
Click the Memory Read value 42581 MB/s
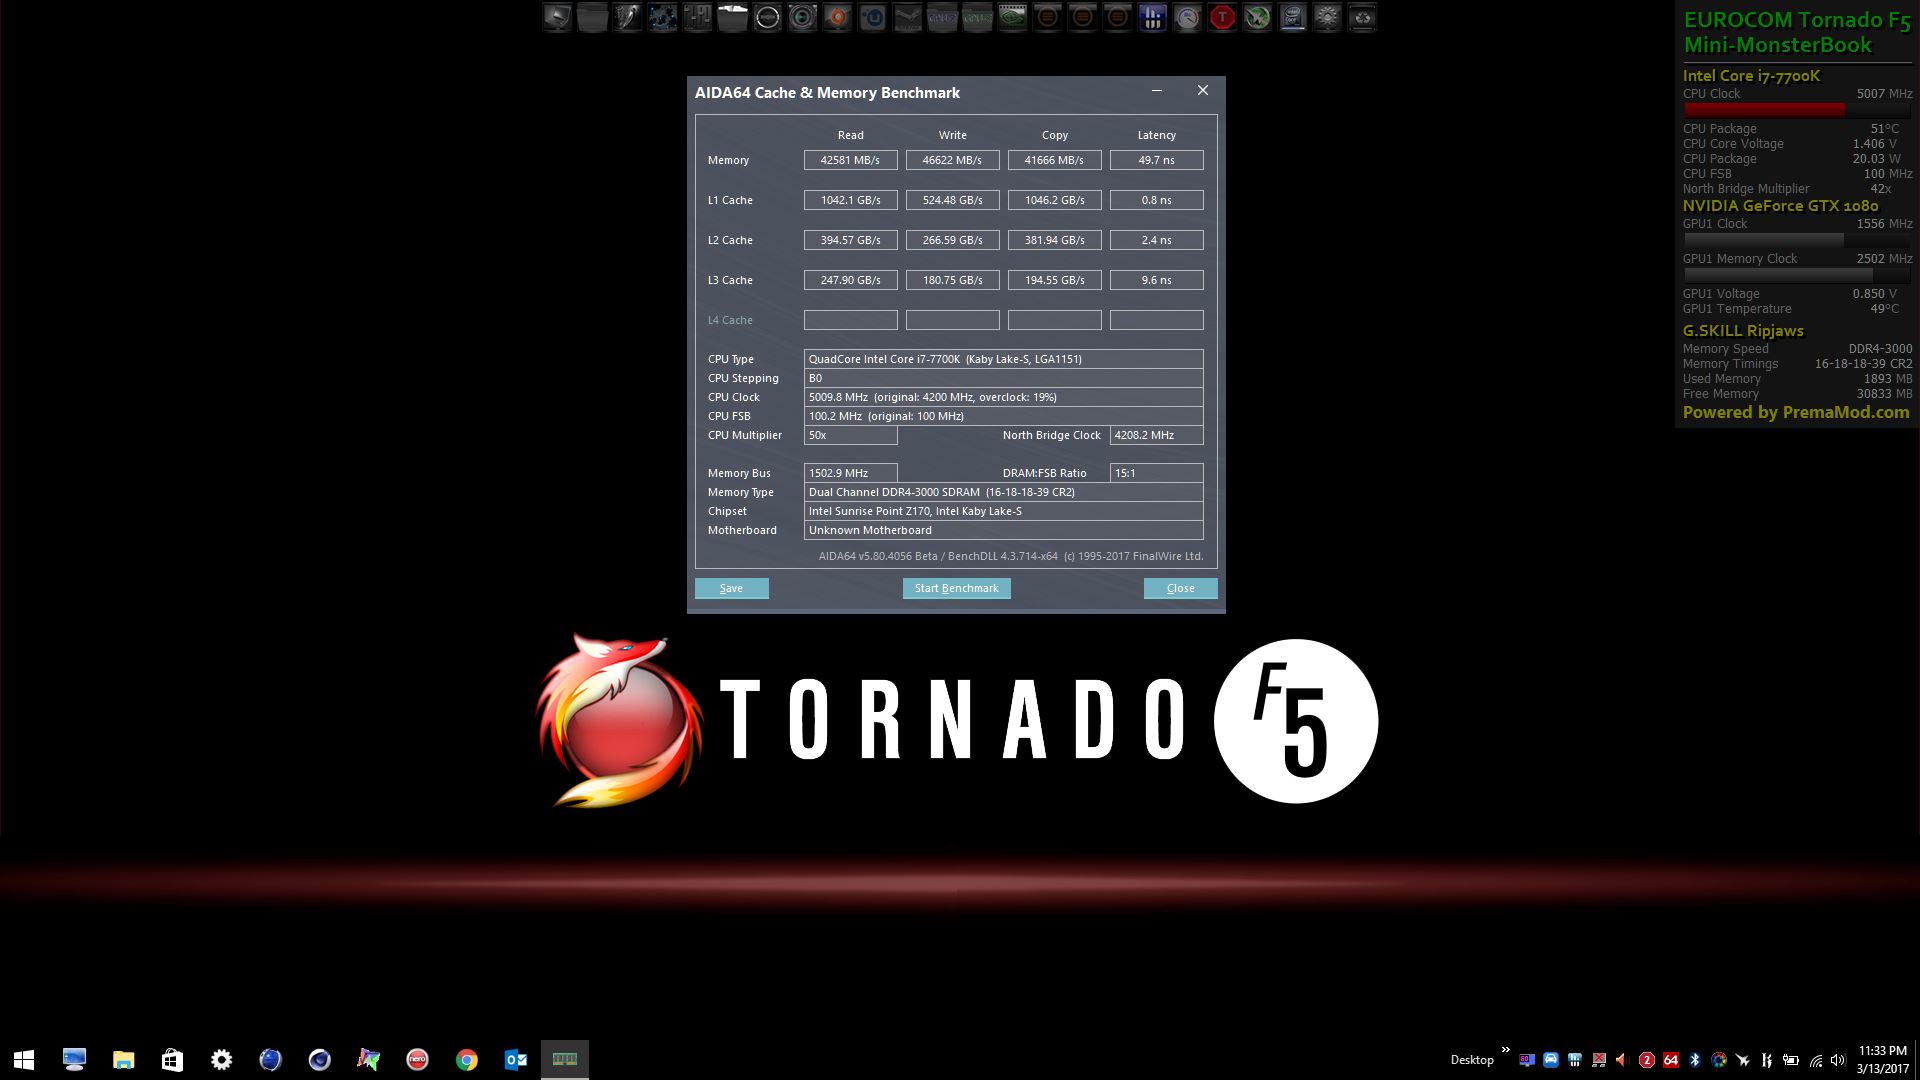[850, 160]
